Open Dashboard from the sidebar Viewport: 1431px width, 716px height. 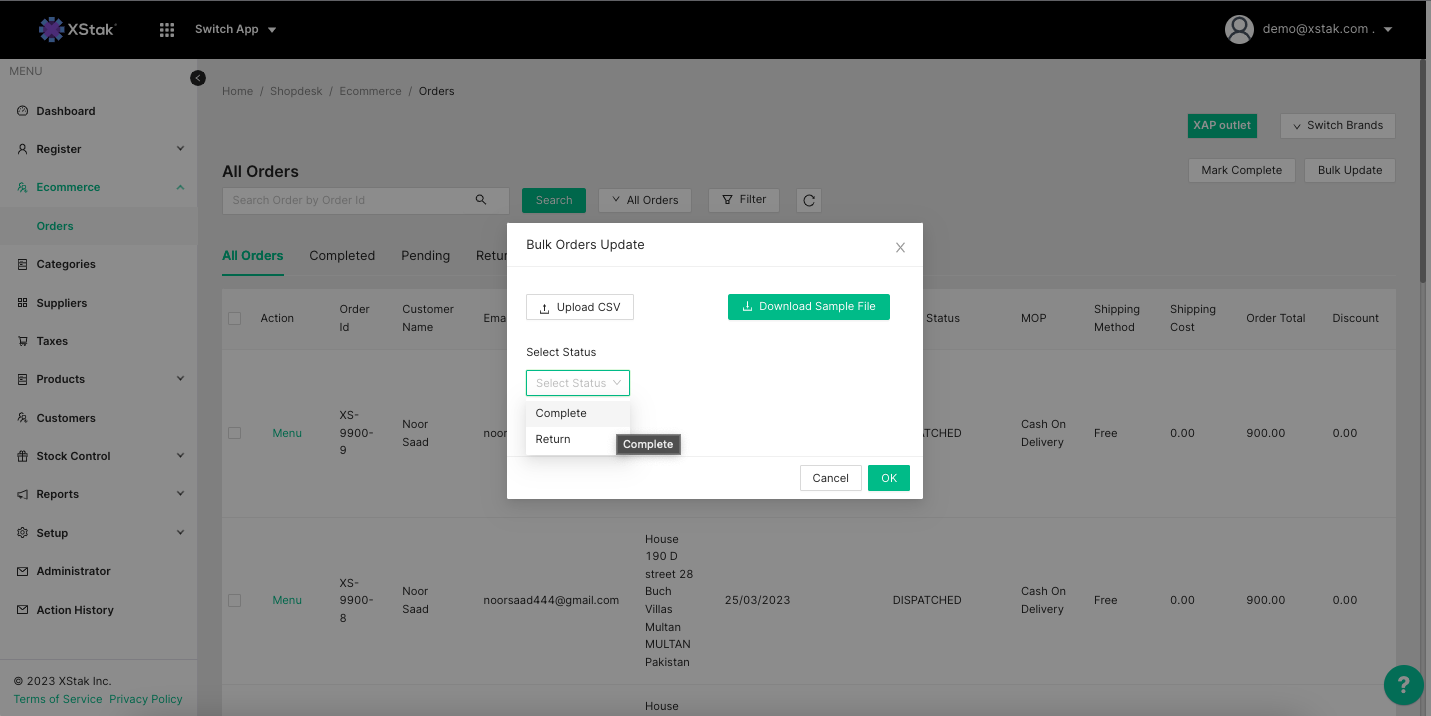coord(66,111)
